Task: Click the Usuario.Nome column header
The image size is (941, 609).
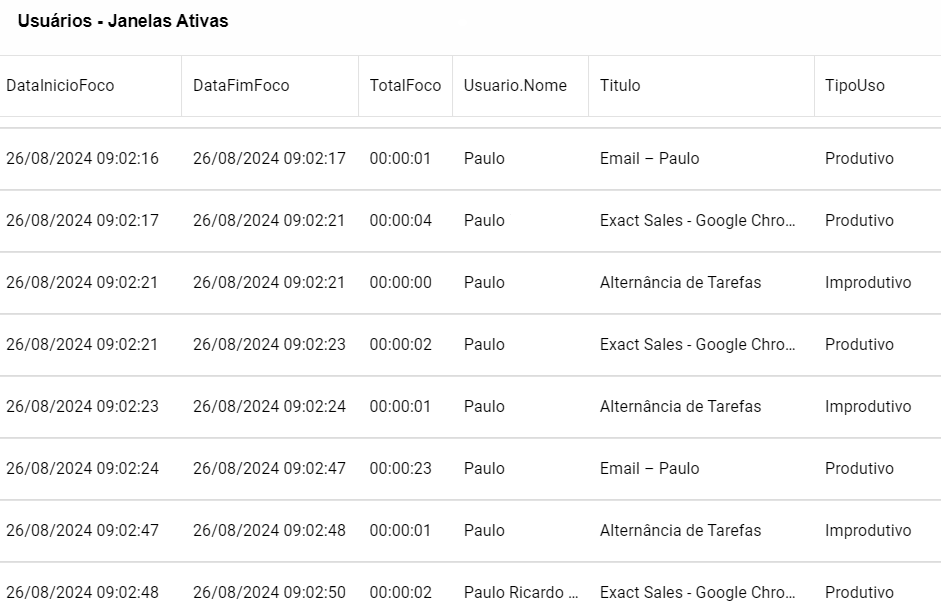Action: pyautogui.click(x=515, y=86)
